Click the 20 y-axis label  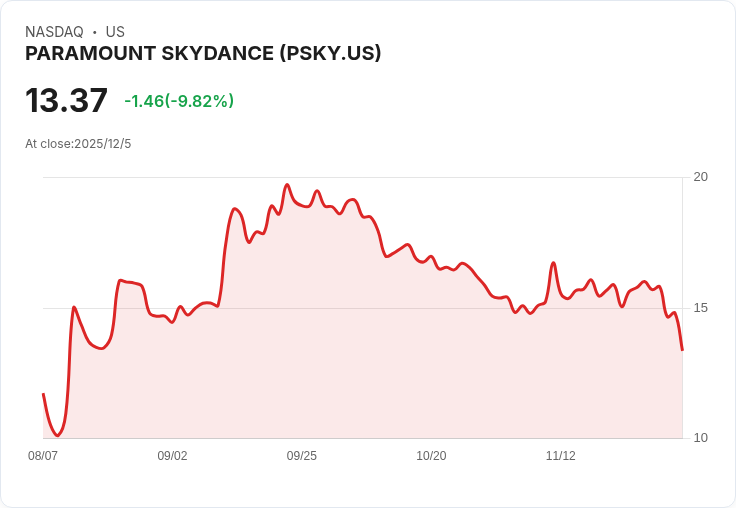point(701,177)
